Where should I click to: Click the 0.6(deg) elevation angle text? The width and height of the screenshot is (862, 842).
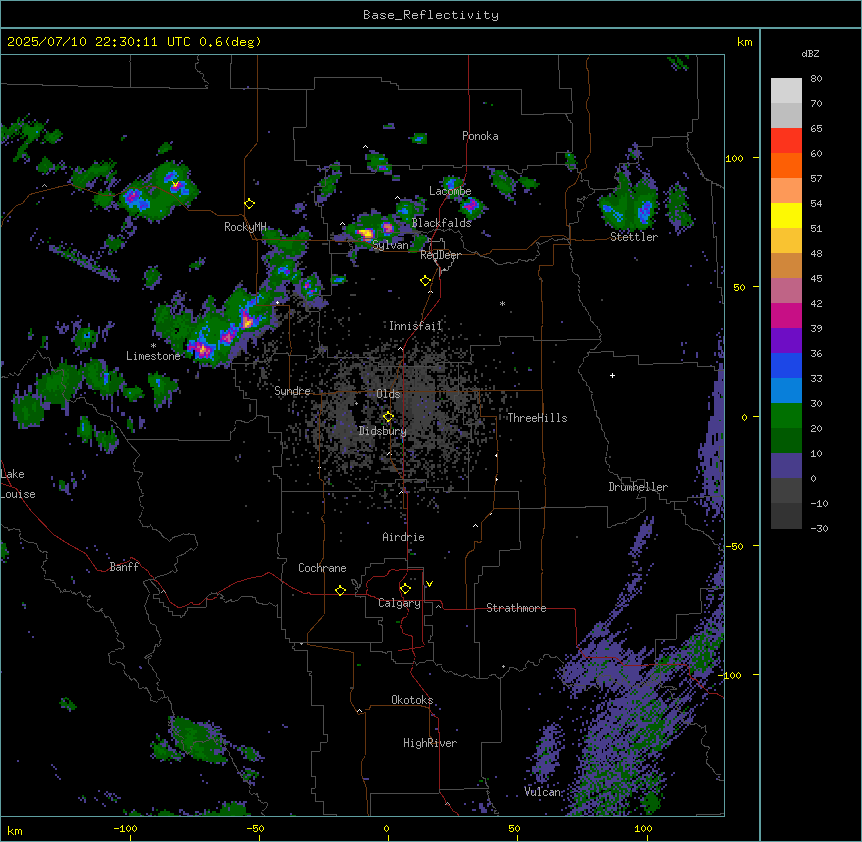[230, 42]
